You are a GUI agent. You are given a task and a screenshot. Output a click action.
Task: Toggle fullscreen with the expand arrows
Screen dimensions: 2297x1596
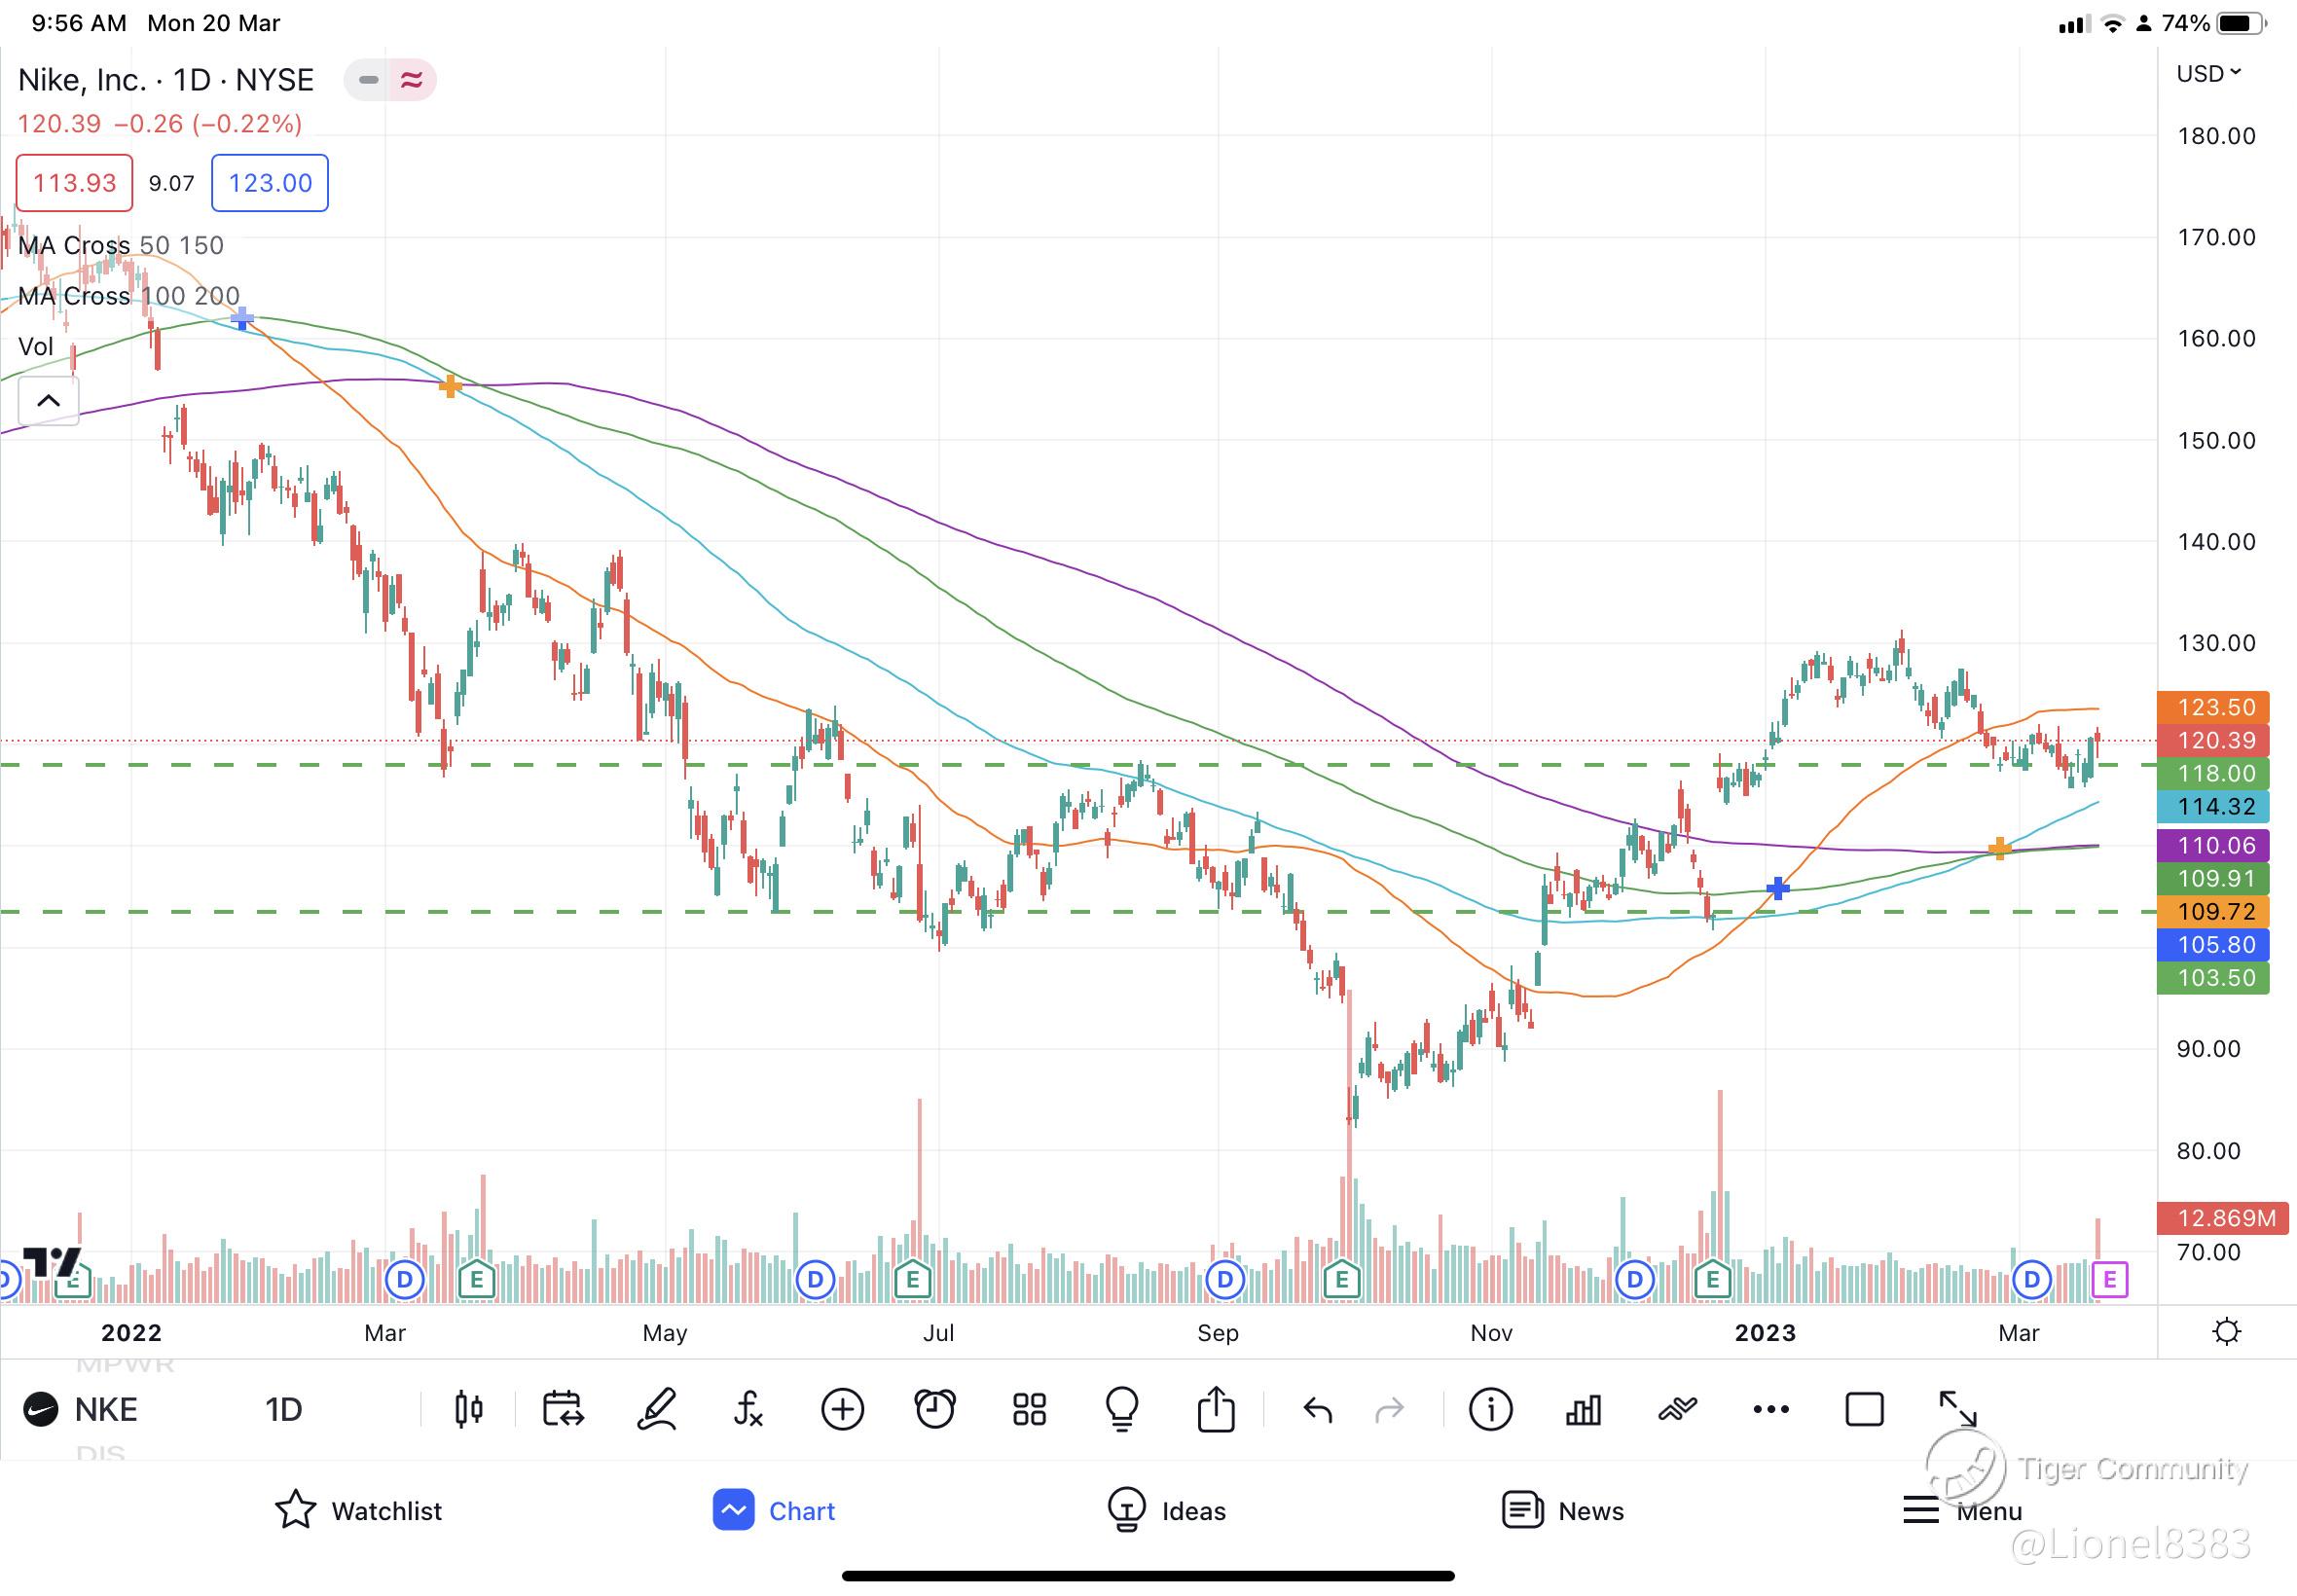coord(1957,1410)
